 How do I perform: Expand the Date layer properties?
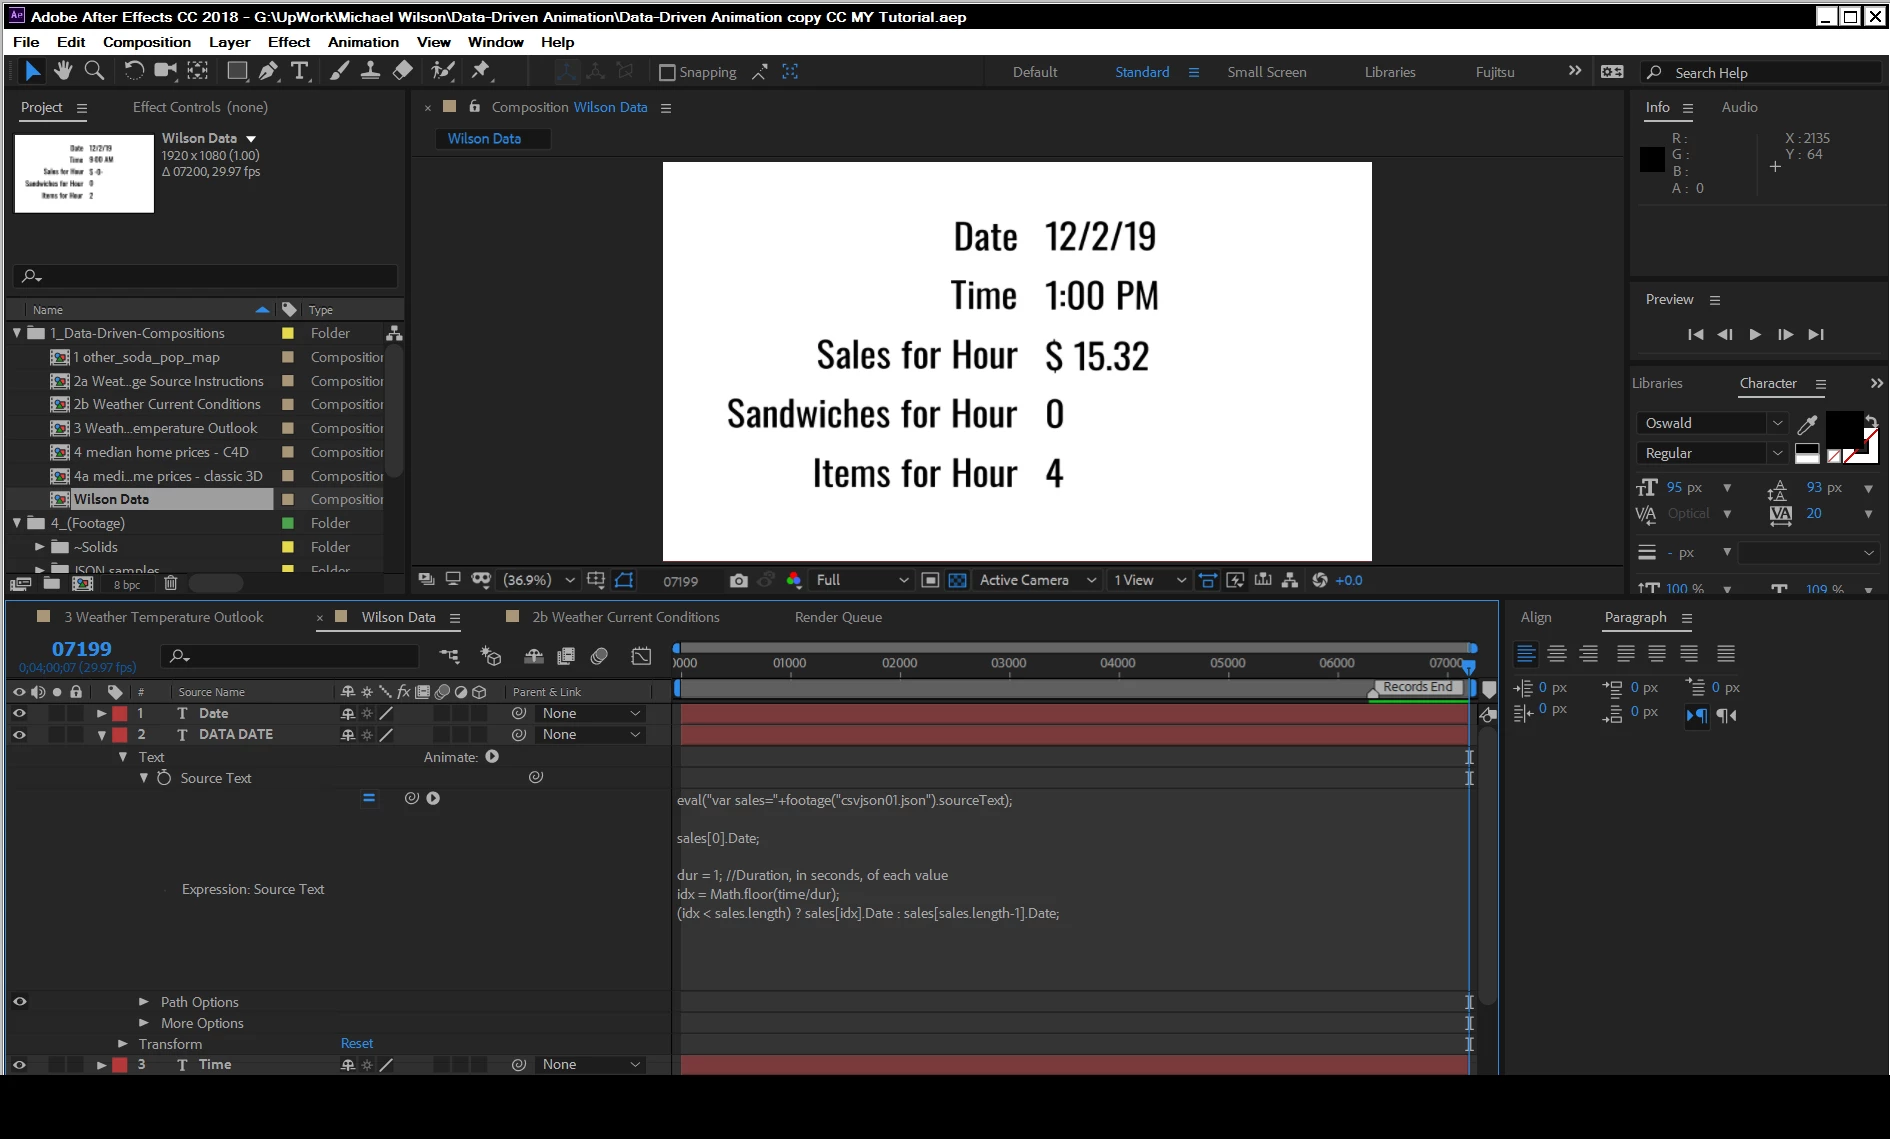[101, 713]
